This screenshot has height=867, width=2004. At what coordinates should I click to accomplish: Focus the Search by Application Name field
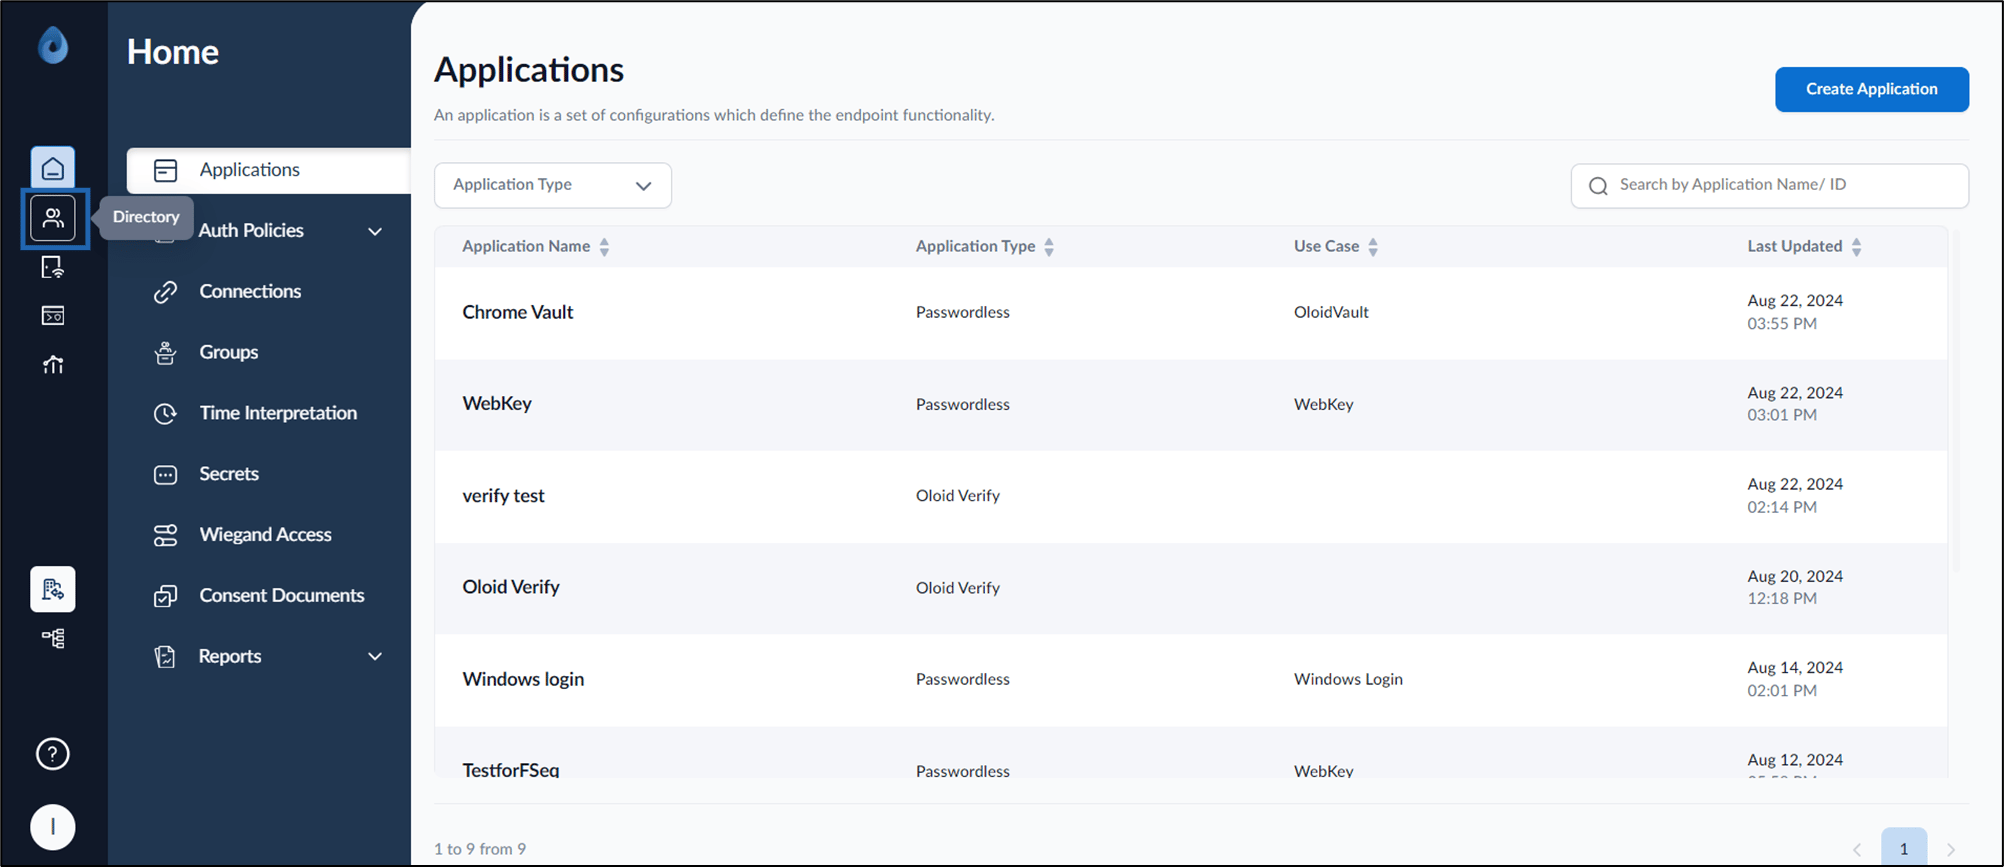[1770, 185]
